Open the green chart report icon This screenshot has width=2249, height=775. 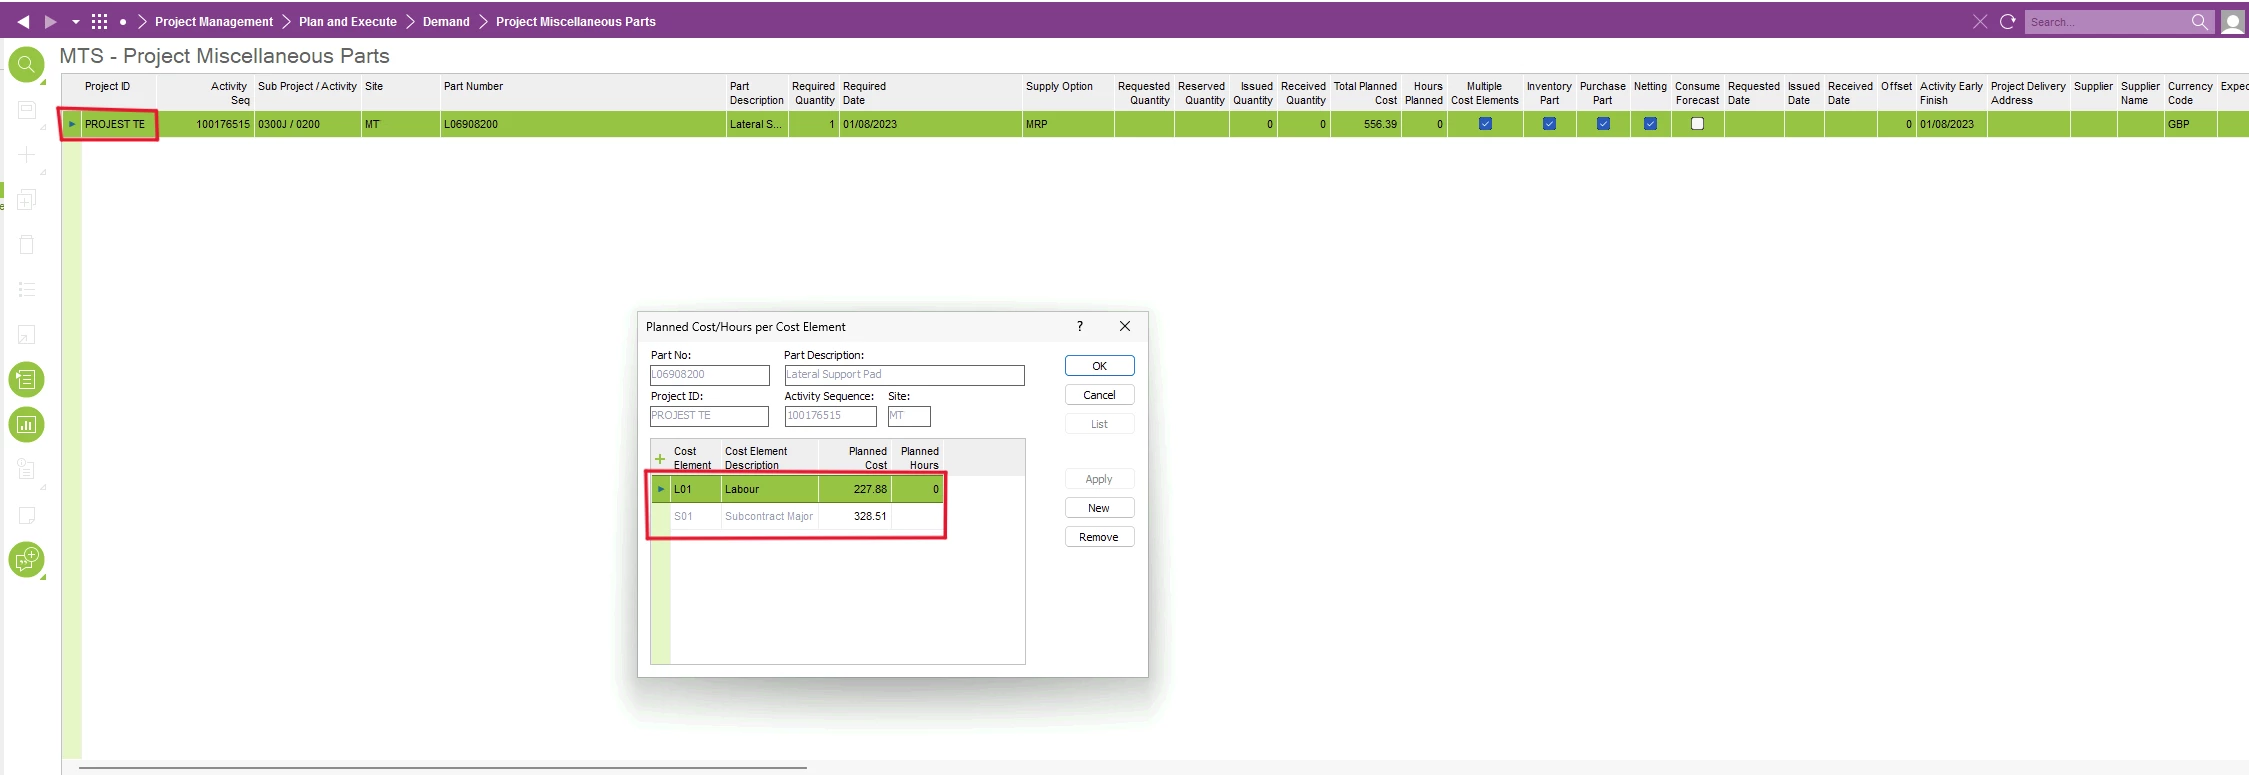tap(27, 425)
